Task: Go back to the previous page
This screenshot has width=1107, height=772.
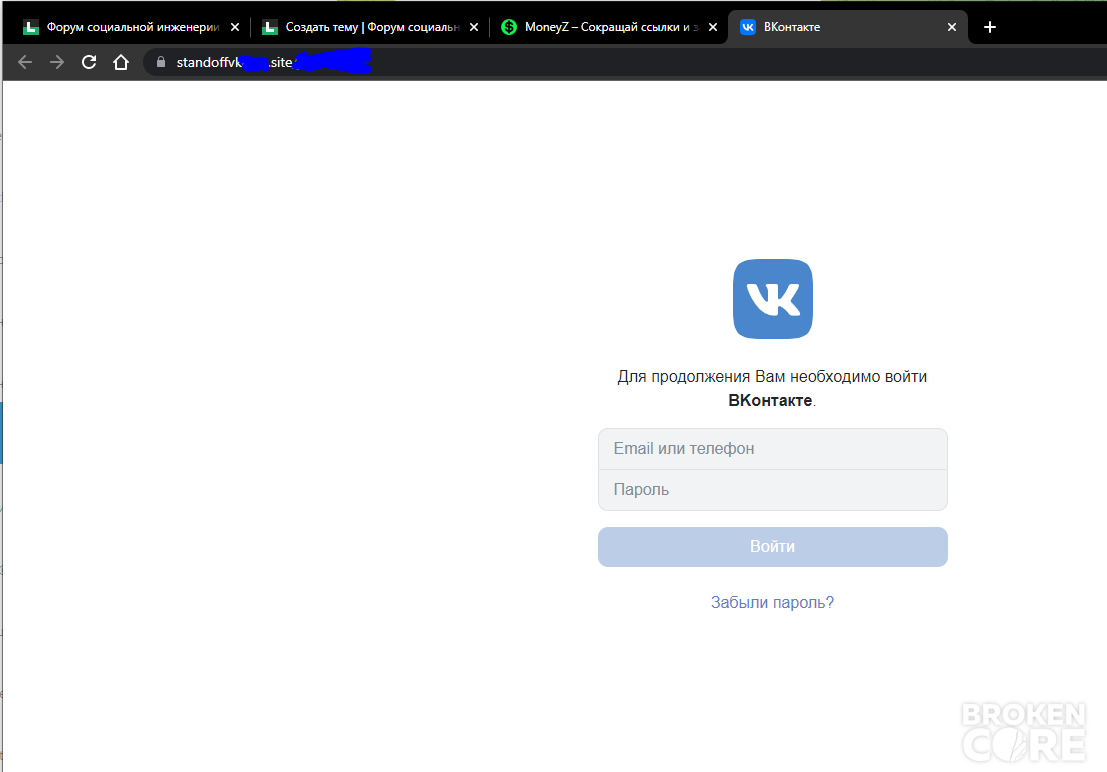Action: point(25,62)
